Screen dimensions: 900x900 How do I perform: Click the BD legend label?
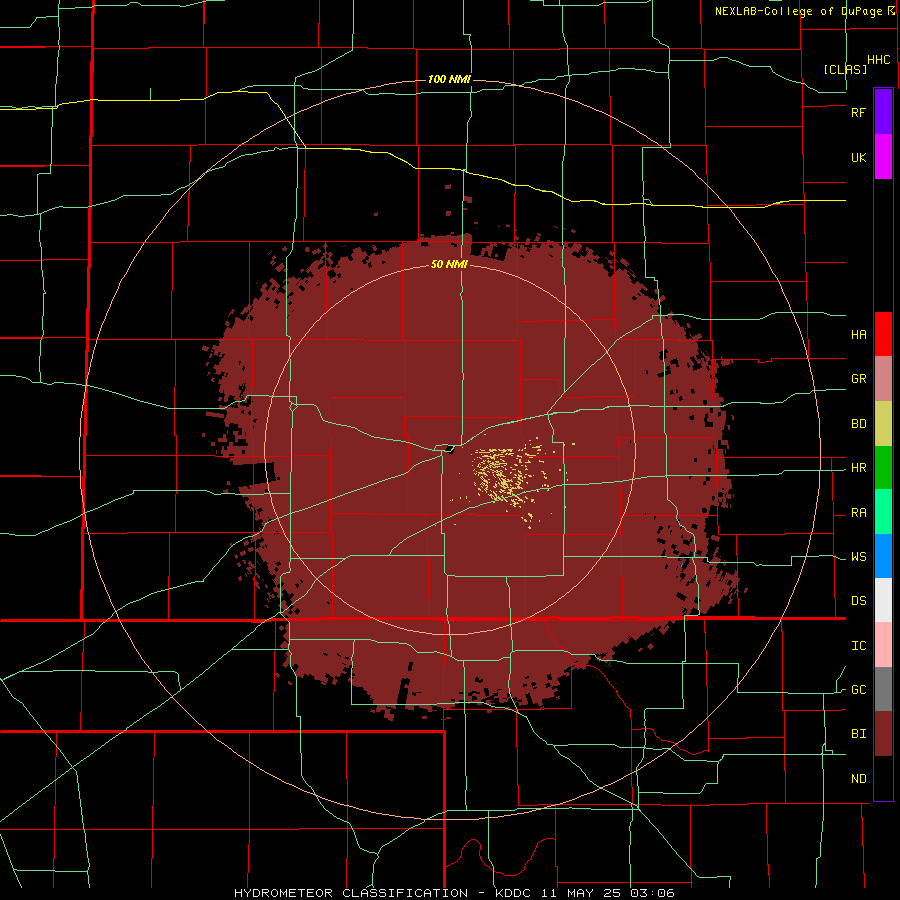pos(858,424)
